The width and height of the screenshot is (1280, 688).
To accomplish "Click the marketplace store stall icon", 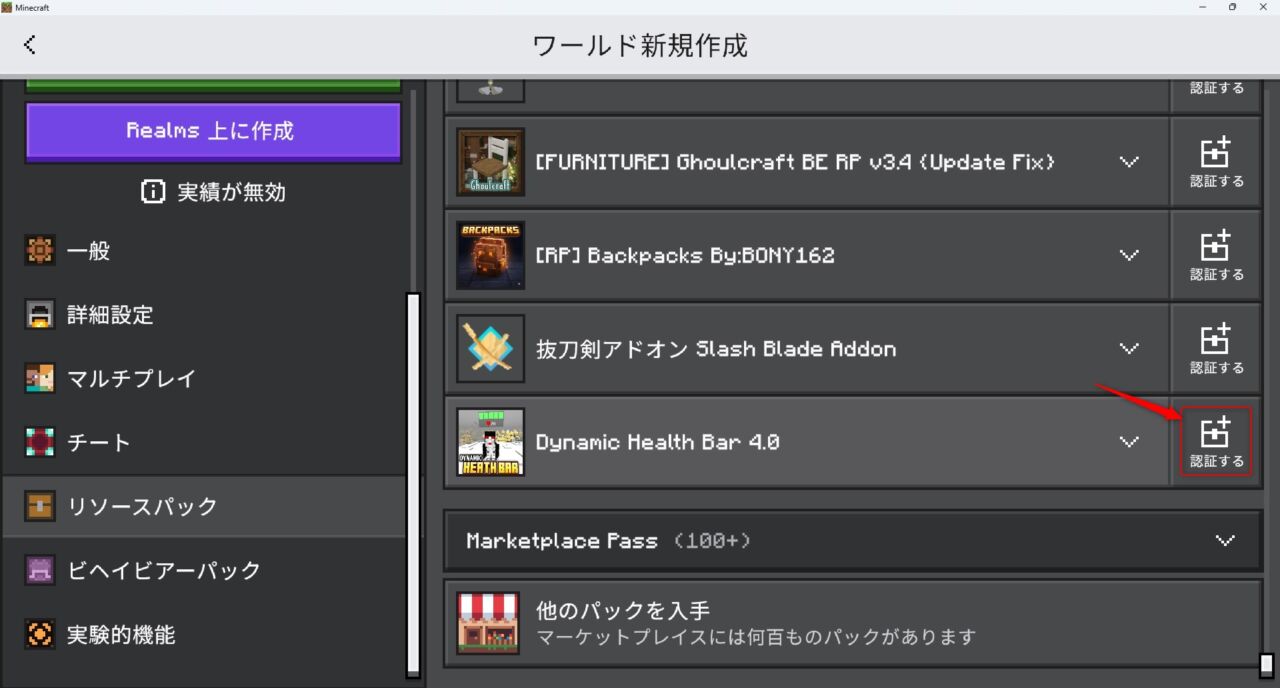I will (488, 622).
